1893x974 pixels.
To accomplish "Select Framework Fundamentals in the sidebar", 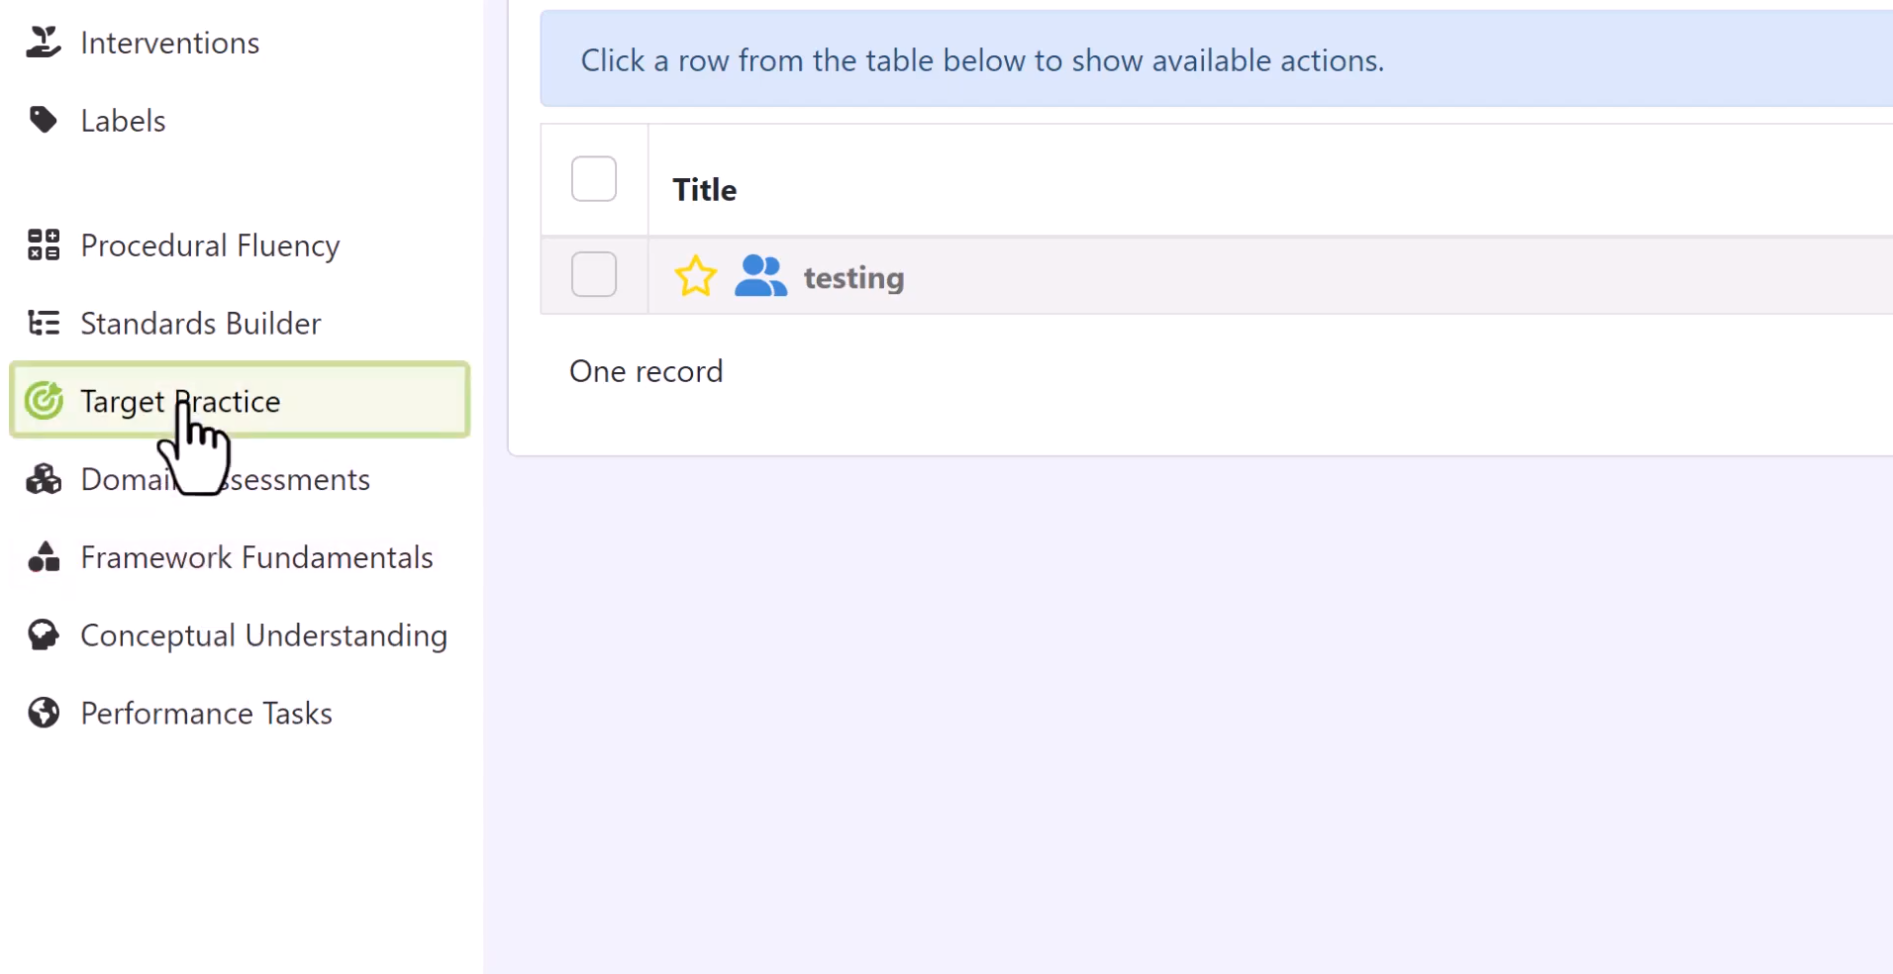I will [256, 557].
